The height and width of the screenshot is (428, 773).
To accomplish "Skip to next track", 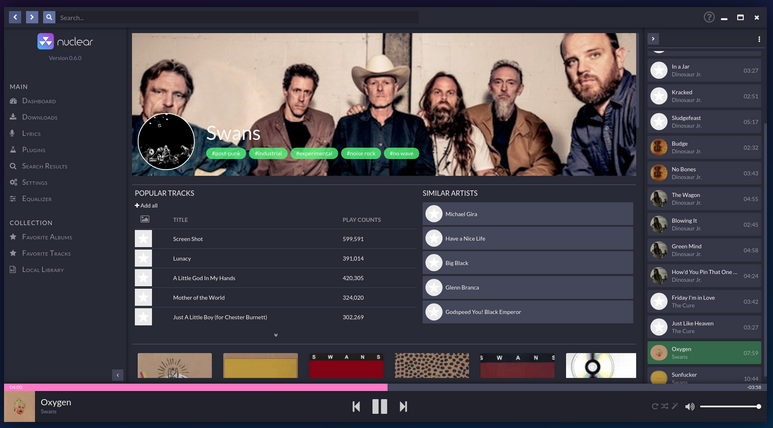I will 403,406.
